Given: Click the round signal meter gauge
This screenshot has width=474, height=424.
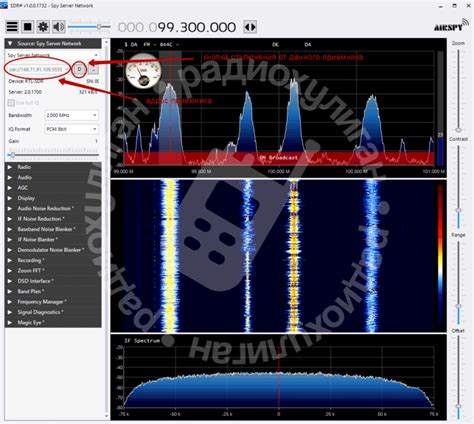Looking at the screenshot, I should (x=144, y=72).
